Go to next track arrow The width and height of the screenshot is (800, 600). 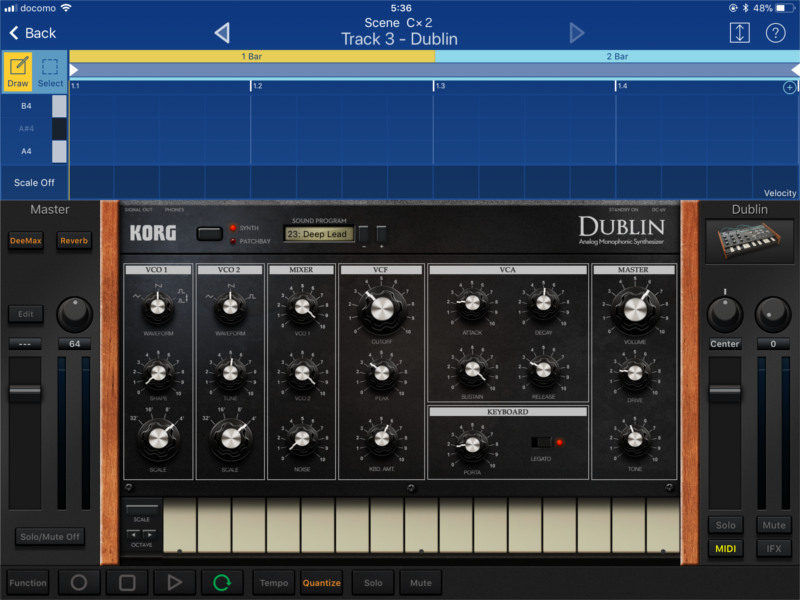(x=577, y=33)
